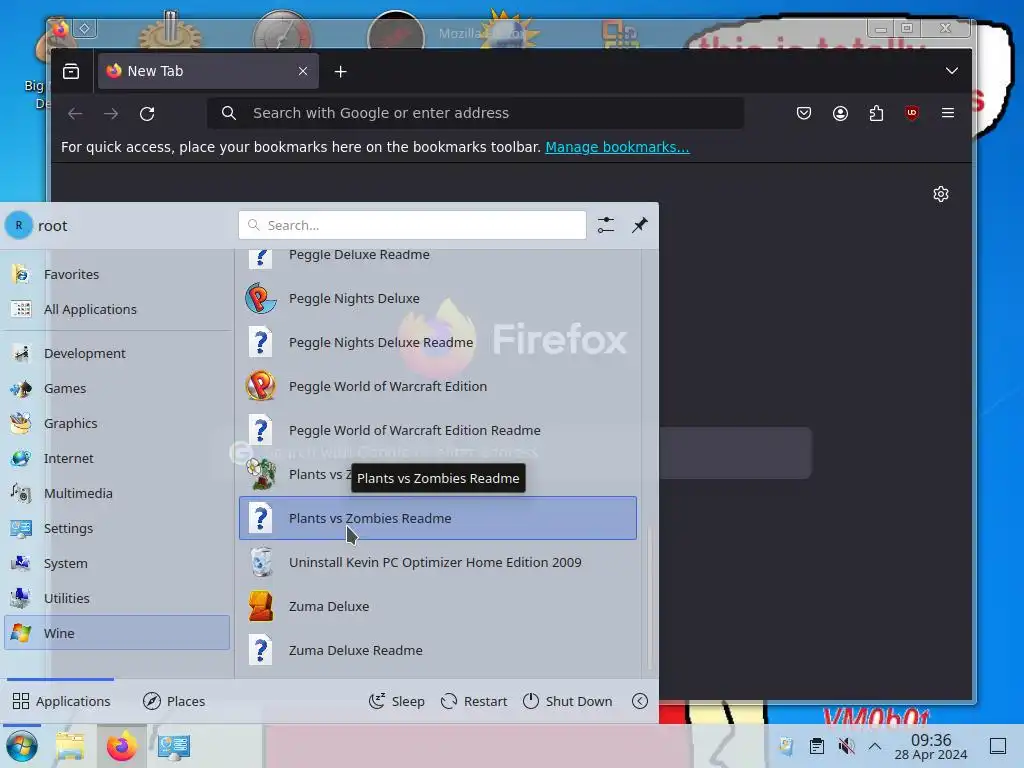Open the System Settings taskbar icon
This screenshot has width=1024, height=768.
(x=174, y=746)
